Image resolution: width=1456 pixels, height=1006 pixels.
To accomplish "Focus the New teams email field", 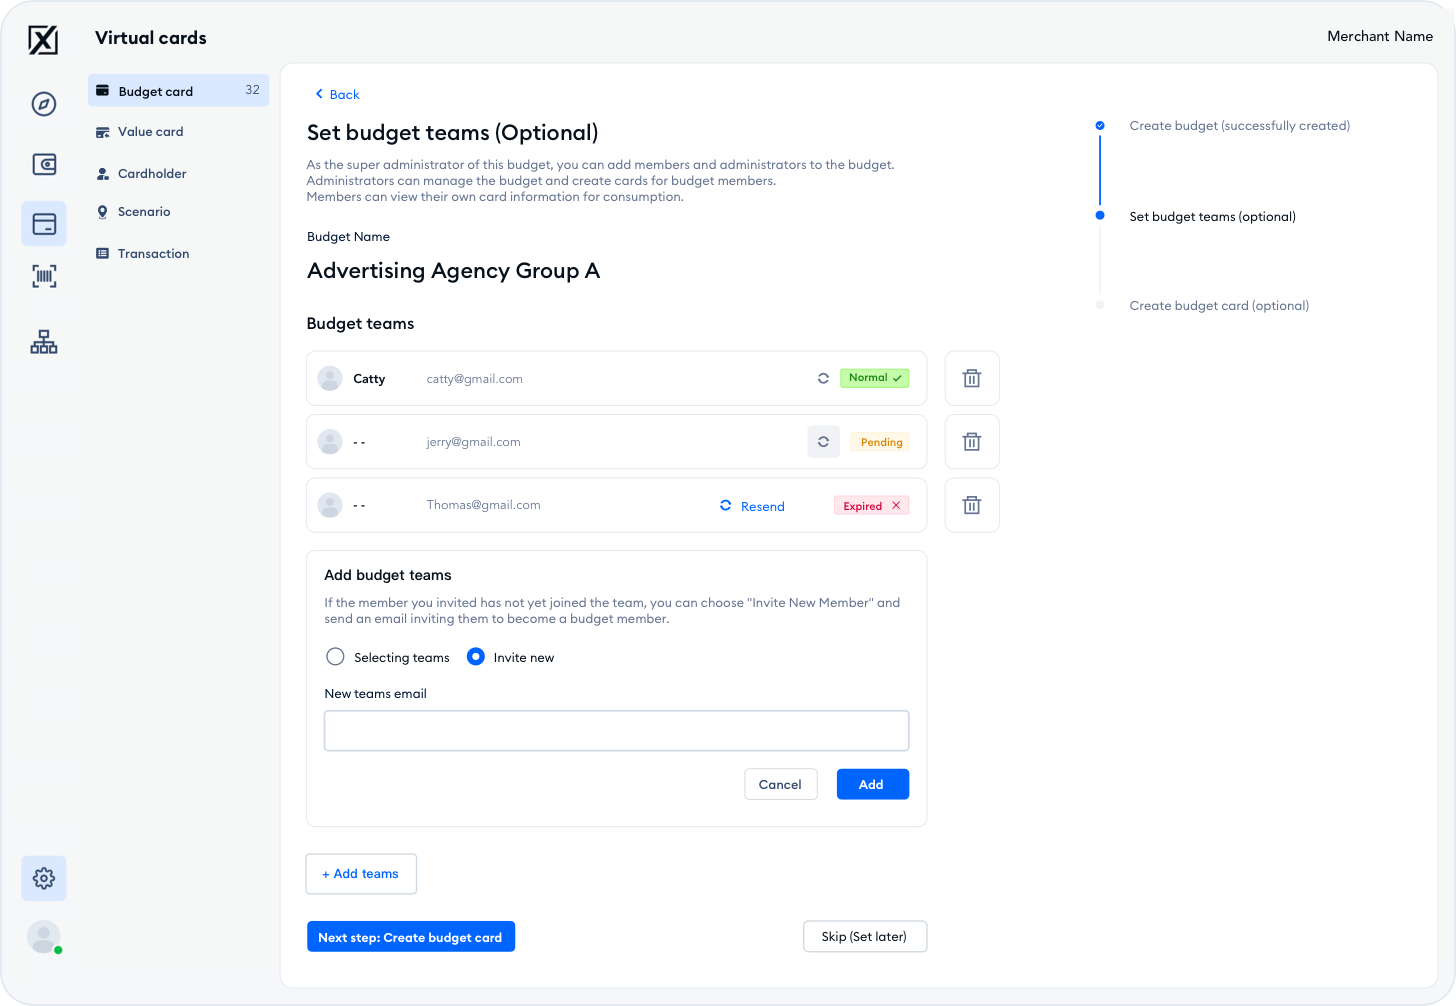I will (616, 731).
